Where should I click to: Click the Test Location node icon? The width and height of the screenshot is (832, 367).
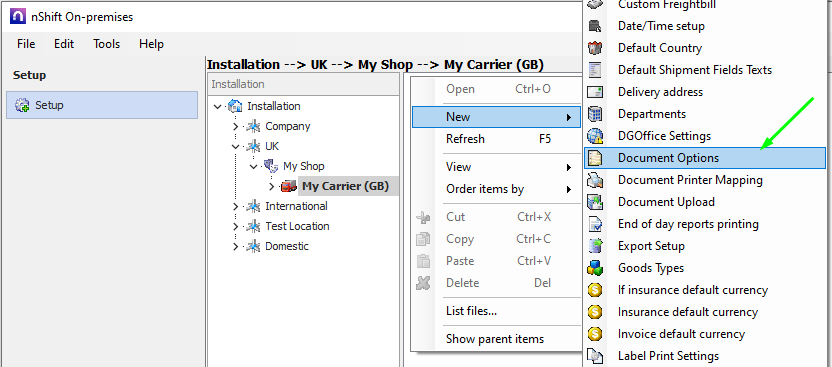point(253,226)
